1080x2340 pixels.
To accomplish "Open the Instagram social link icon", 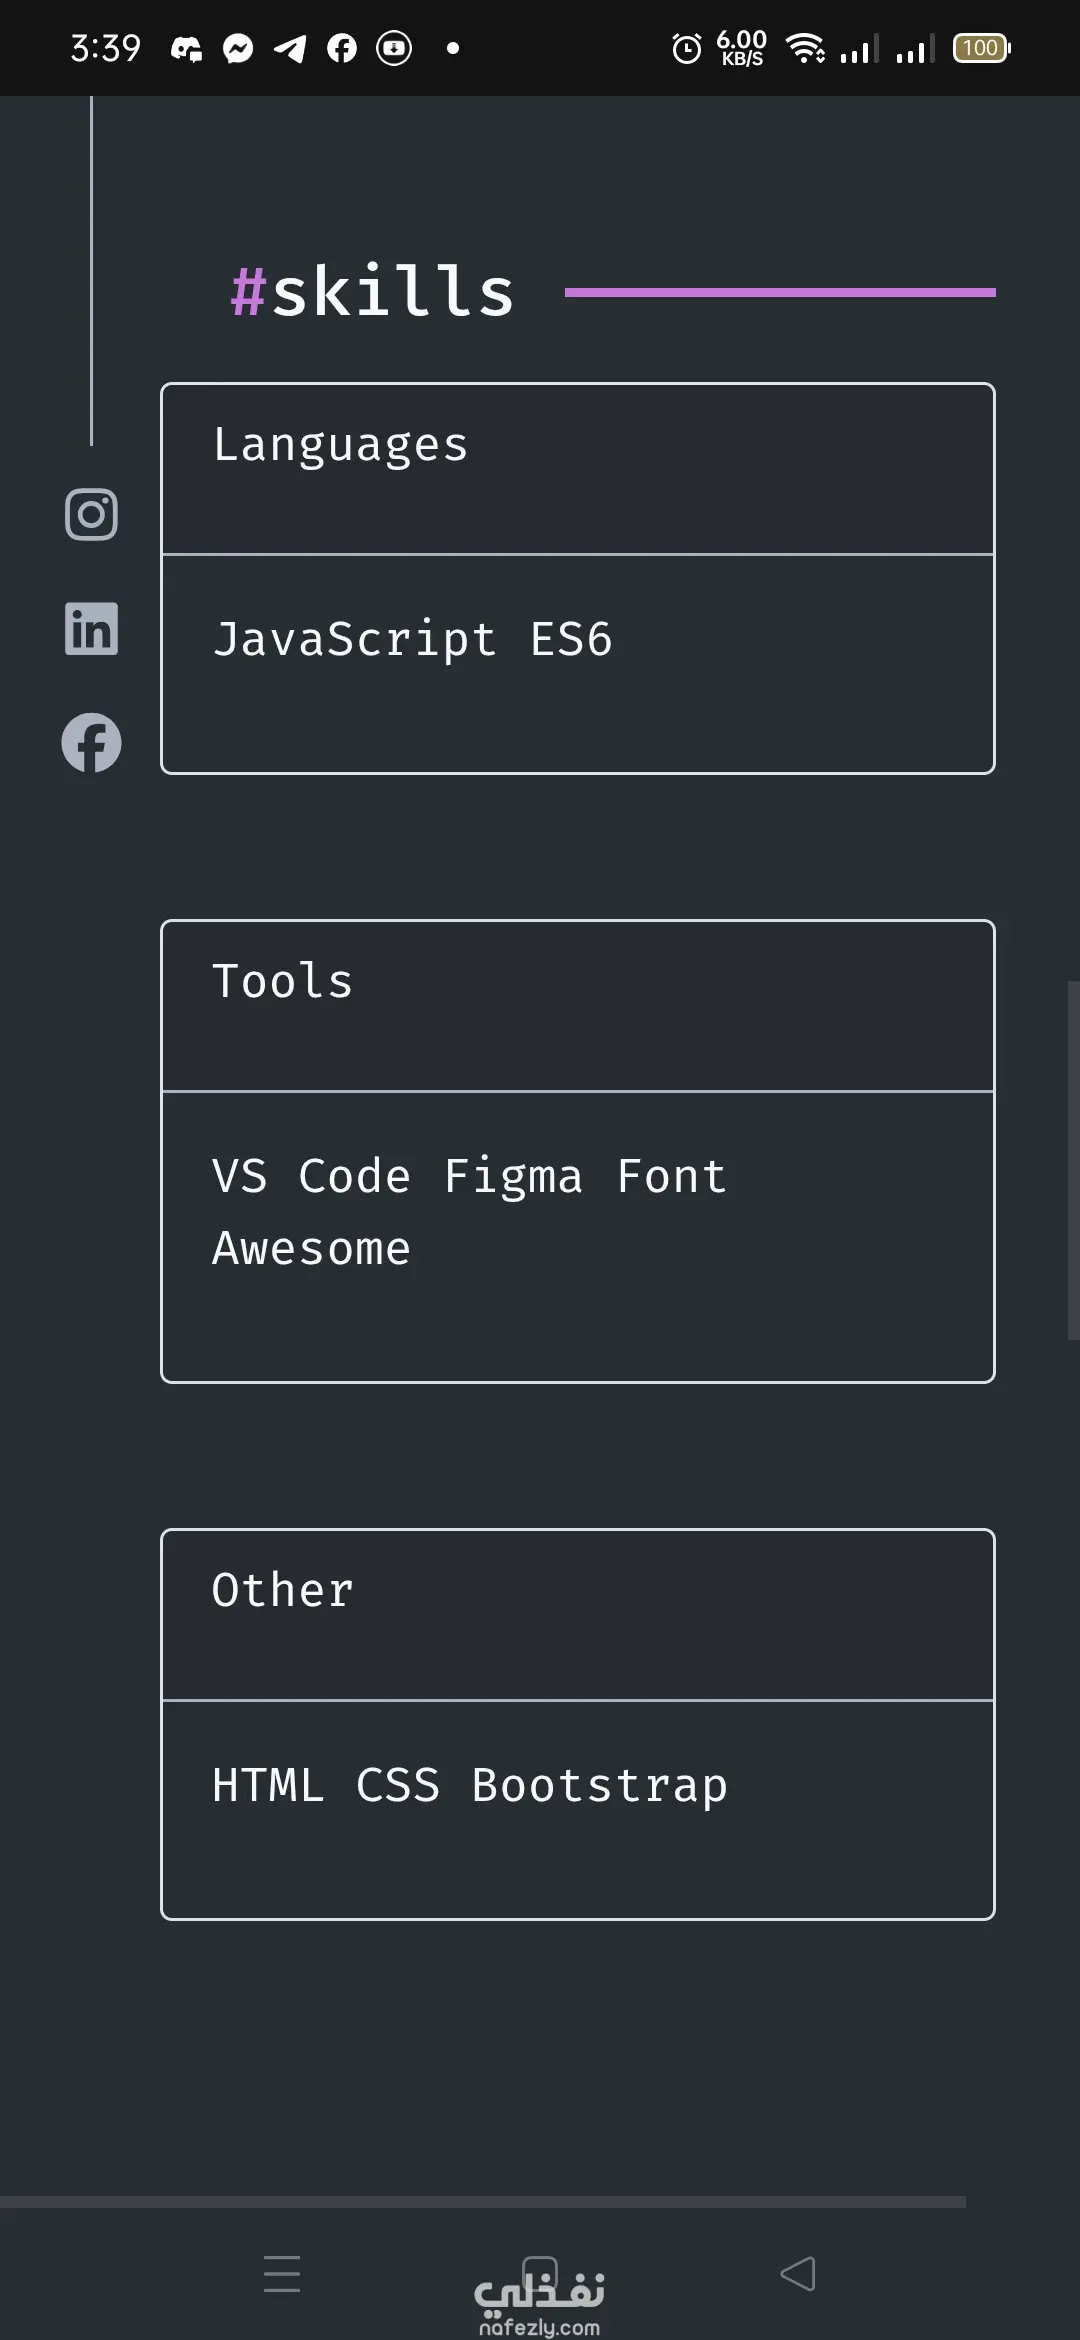I will point(91,515).
